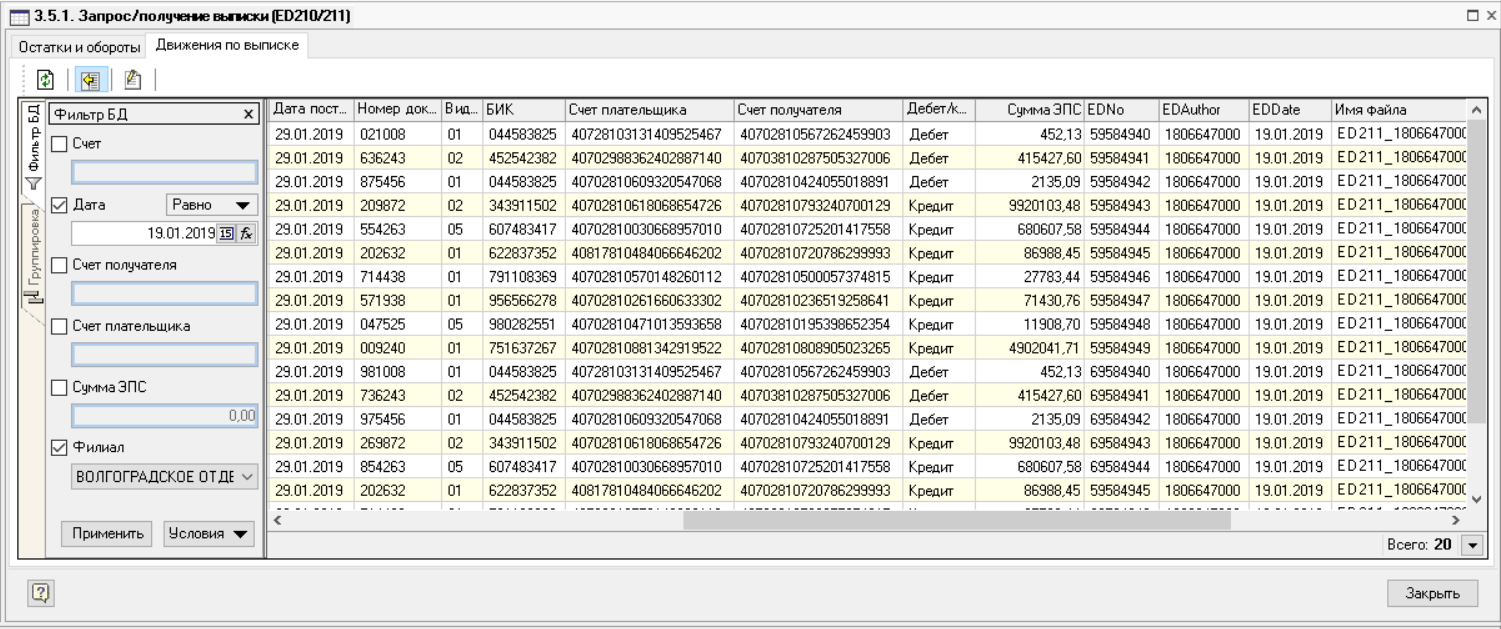Select the Движения по выписке tab
The image size is (1501, 629).
(x=226, y=46)
